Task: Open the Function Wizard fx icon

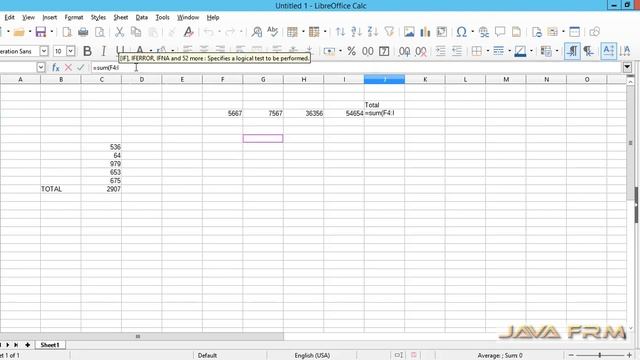Action: click(x=56, y=67)
